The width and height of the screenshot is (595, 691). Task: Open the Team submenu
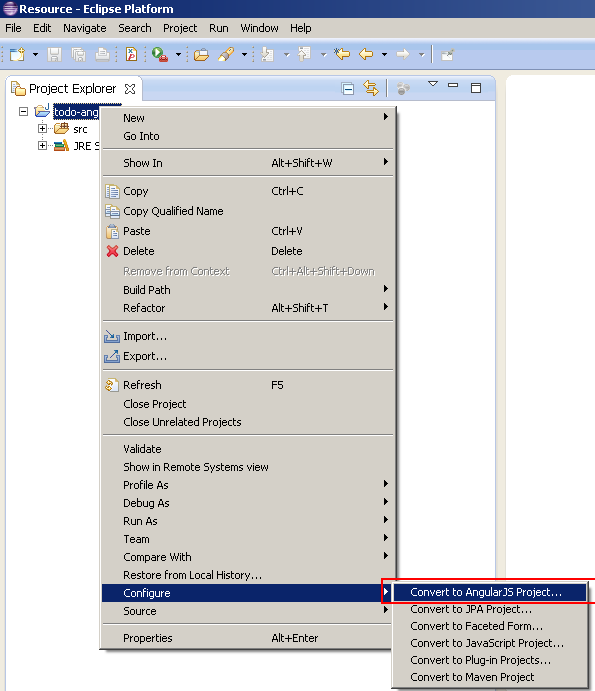(247, 539)
